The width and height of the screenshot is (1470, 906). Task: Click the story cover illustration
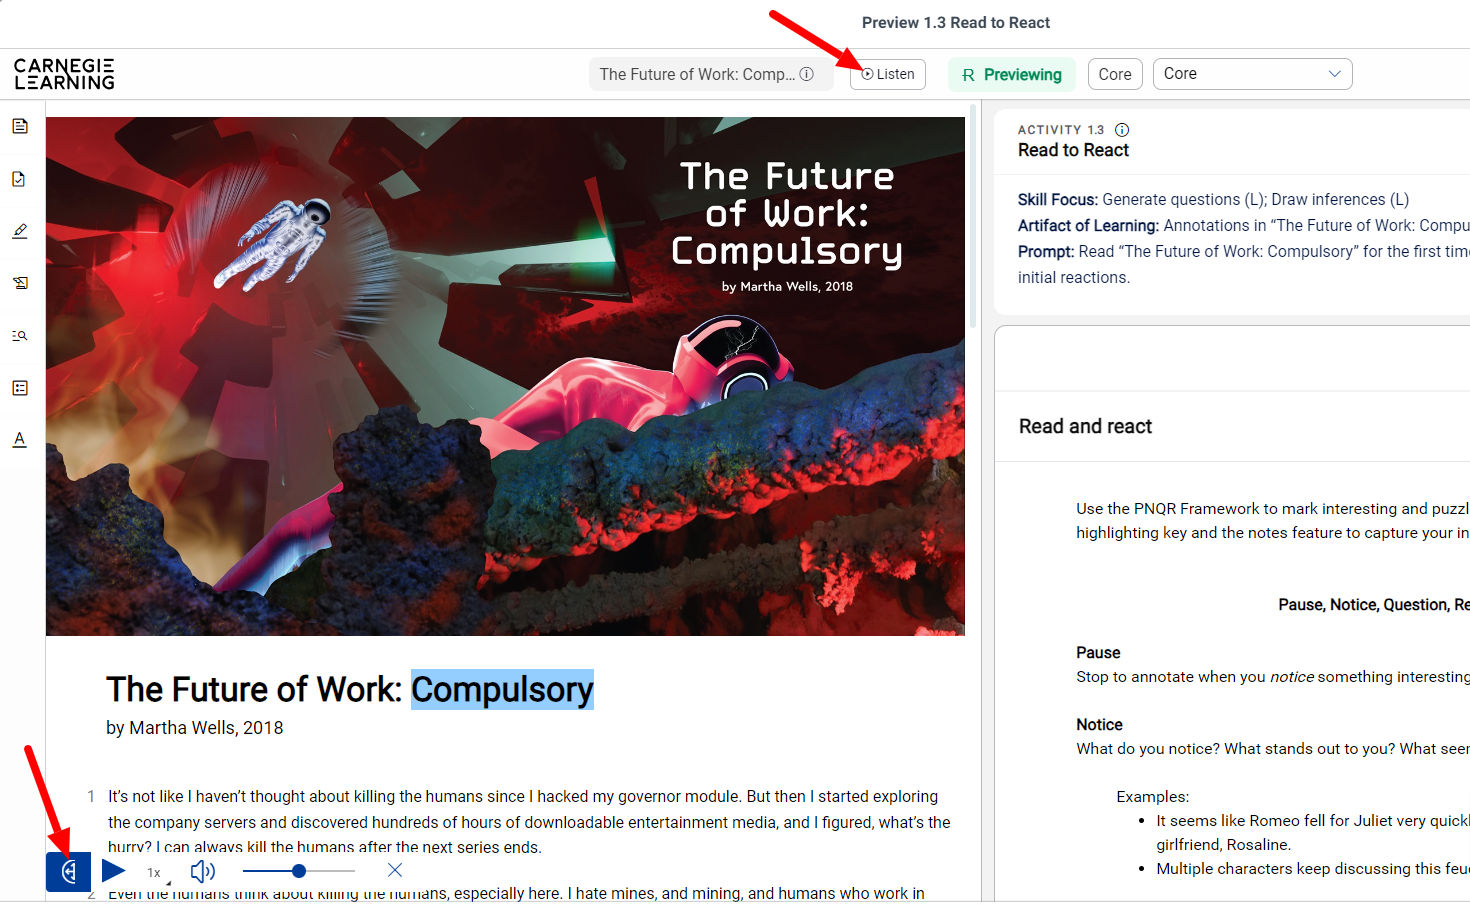coord(505,376)
